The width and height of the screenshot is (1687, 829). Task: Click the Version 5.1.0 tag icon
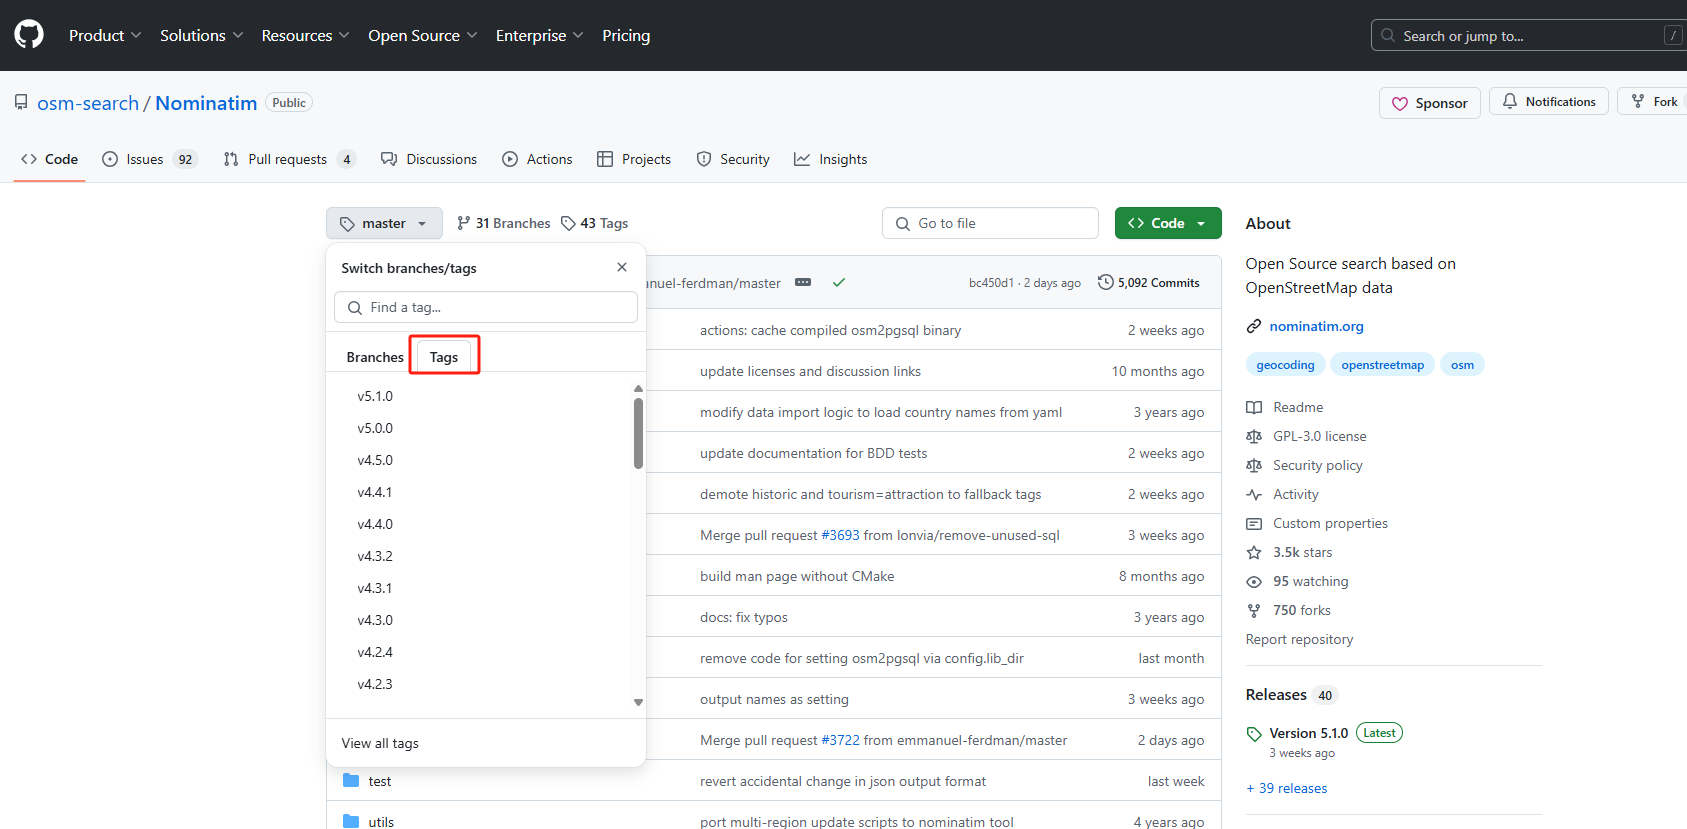(x=1254, y=734)
